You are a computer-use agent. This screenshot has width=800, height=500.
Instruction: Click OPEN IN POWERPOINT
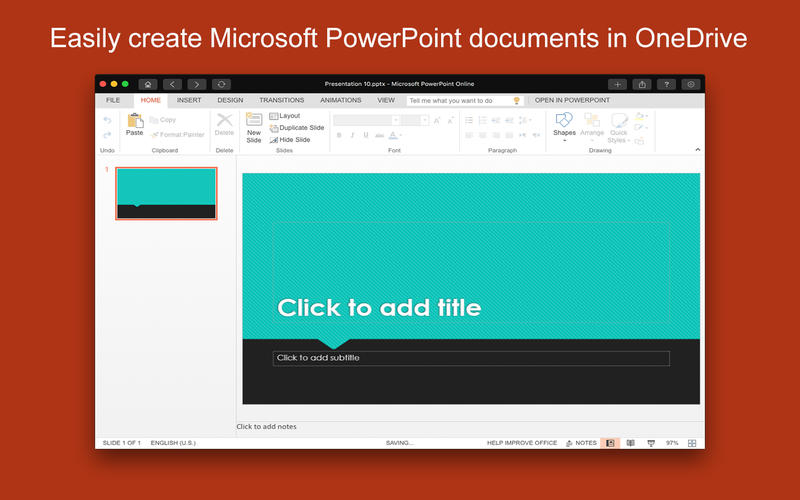tap(572, 101)
